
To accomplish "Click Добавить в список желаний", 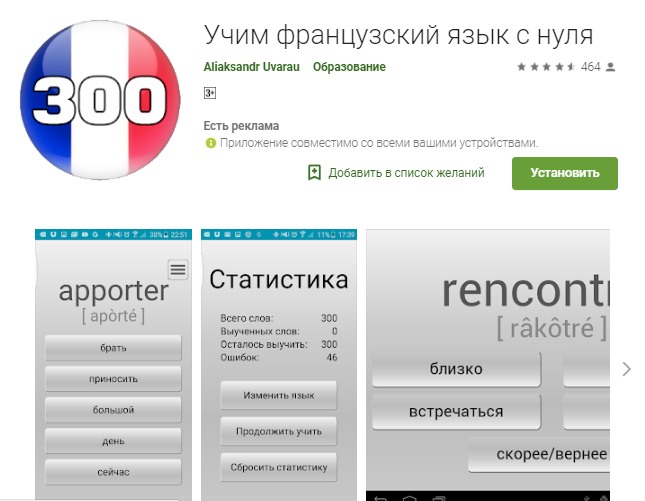I will 406,173.
